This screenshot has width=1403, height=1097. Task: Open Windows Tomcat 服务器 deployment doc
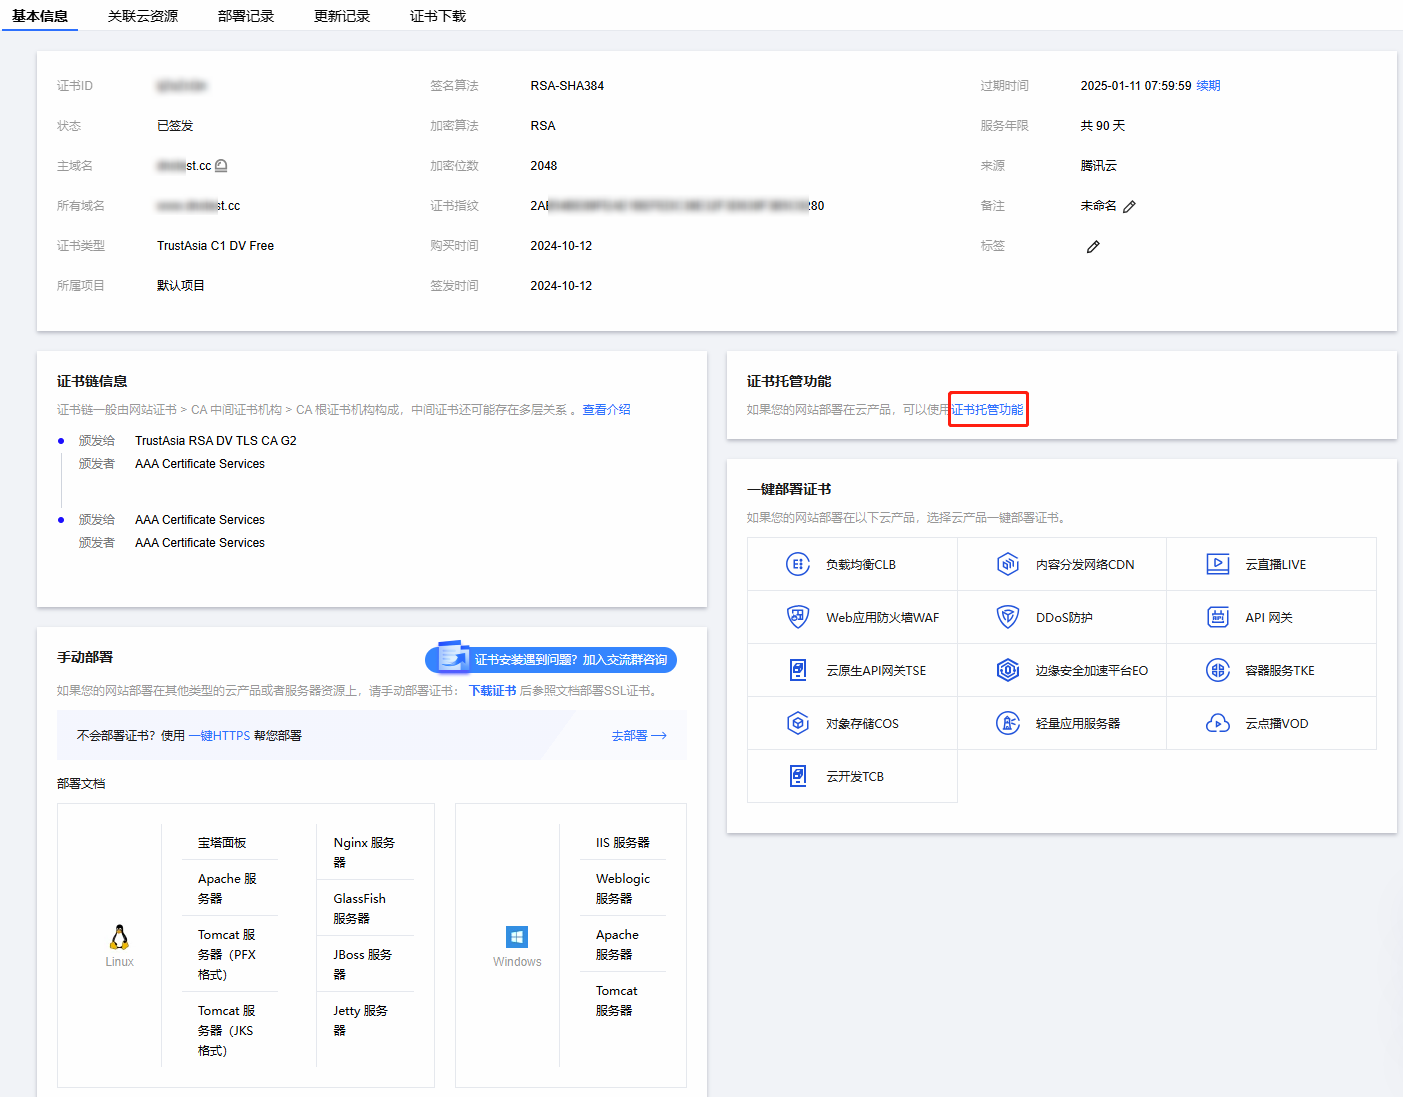point(616,1000)
